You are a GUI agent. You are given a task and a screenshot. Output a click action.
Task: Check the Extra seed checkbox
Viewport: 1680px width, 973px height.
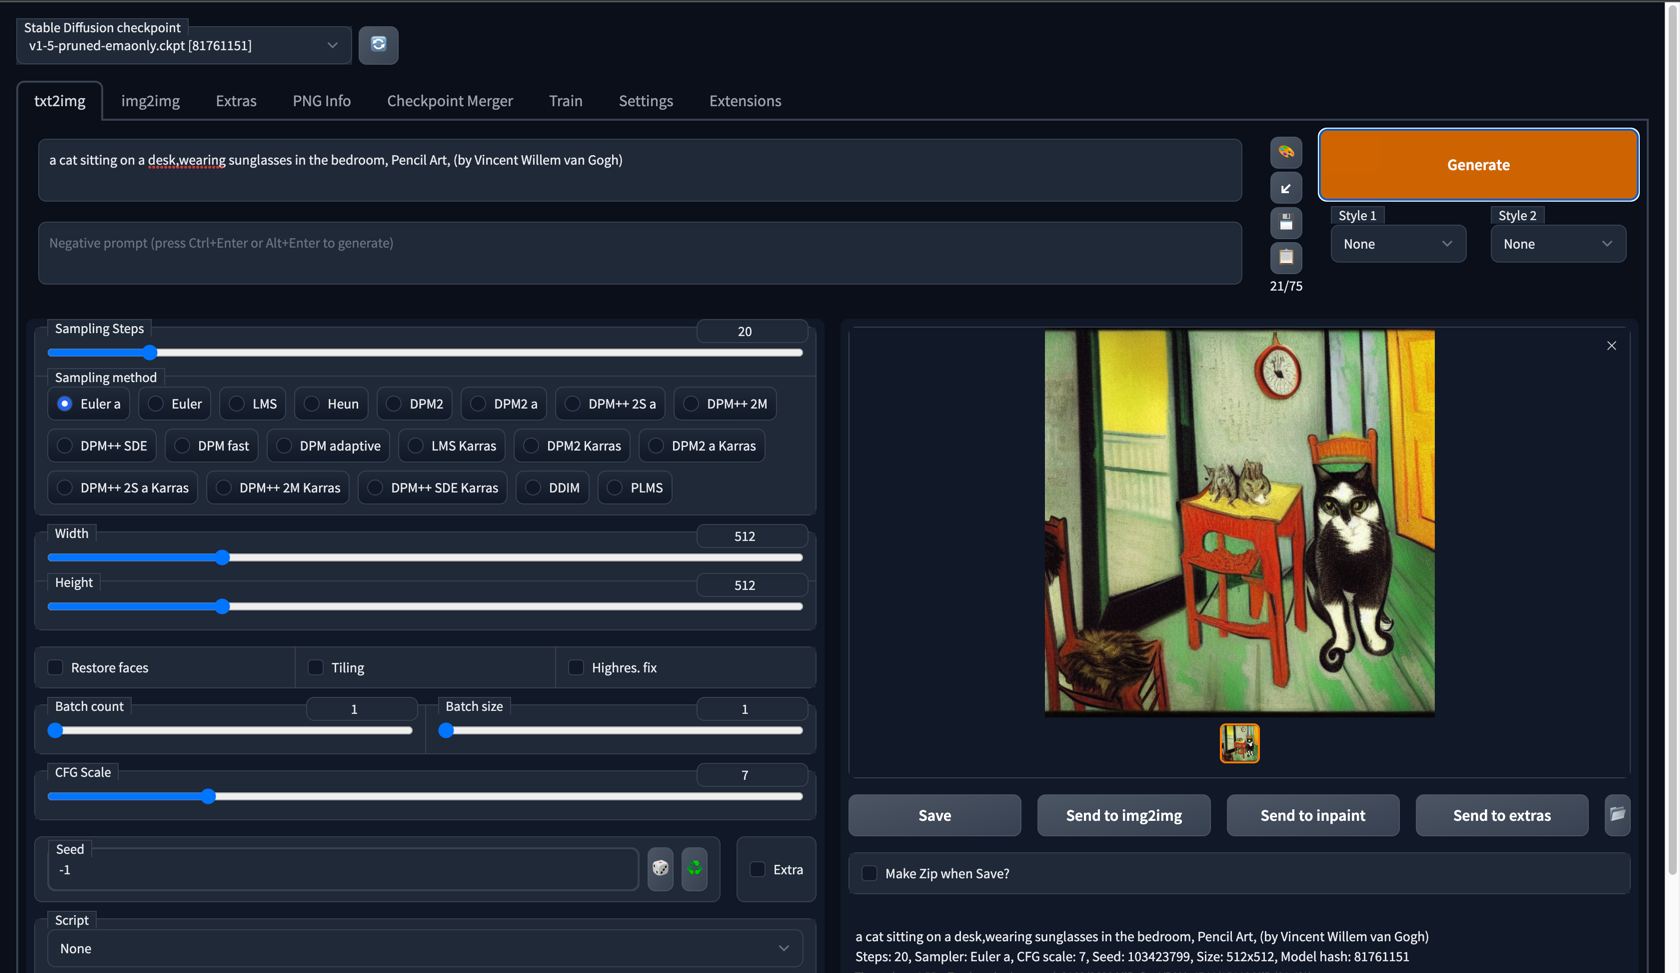[758, 869]
